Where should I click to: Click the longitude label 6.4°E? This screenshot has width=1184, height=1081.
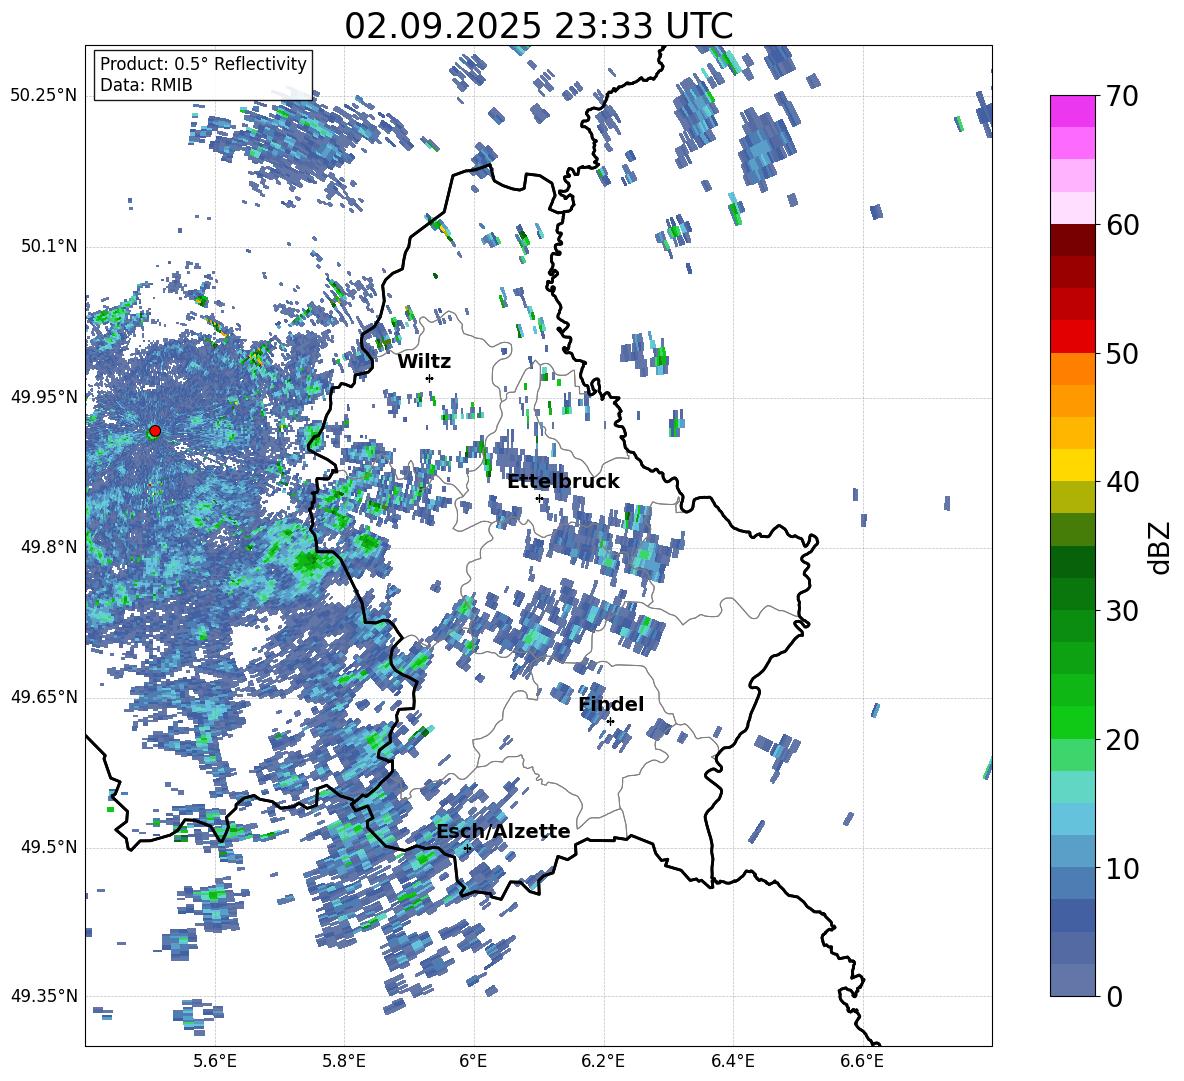tap(732, 1061)
